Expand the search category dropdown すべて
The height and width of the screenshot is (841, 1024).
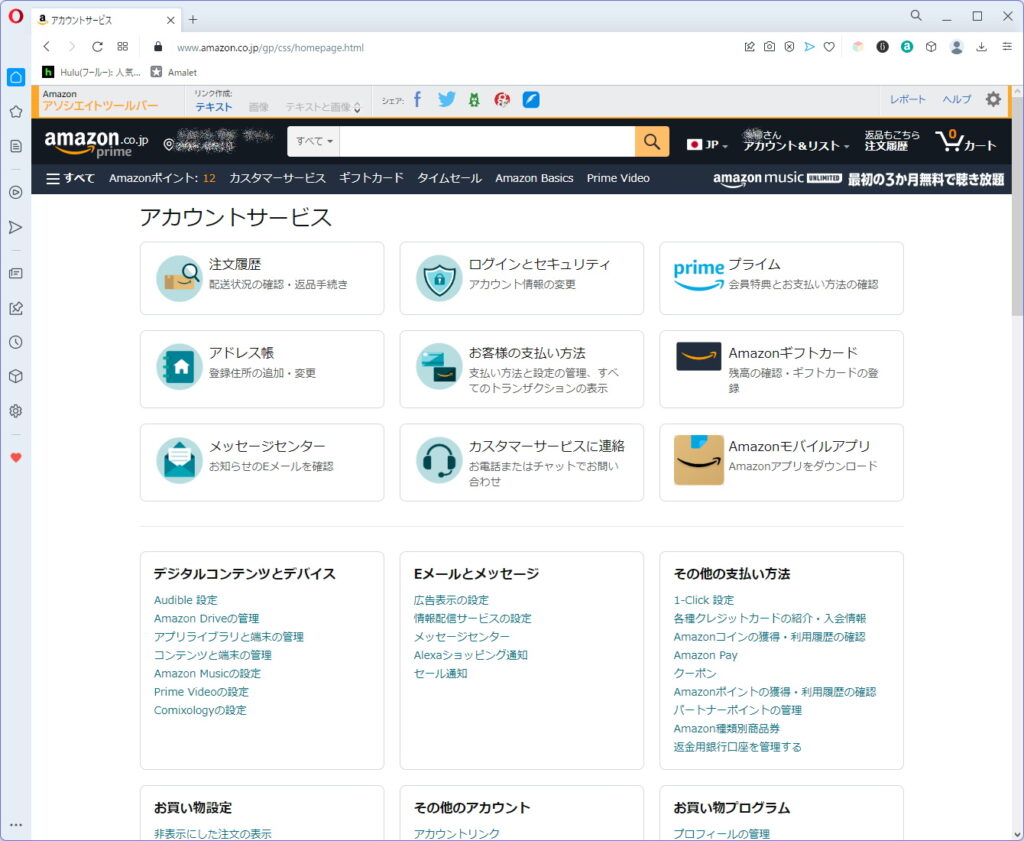pos(314,141)
